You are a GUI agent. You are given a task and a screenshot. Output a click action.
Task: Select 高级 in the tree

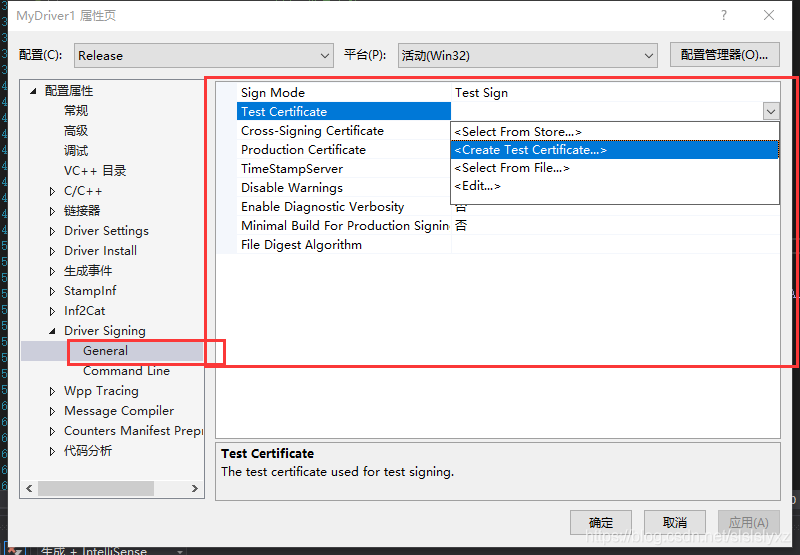76,131
